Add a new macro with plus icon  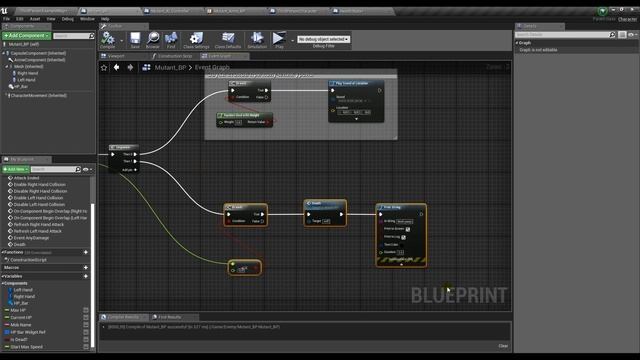pyautogui.click(x=86, y=267)
